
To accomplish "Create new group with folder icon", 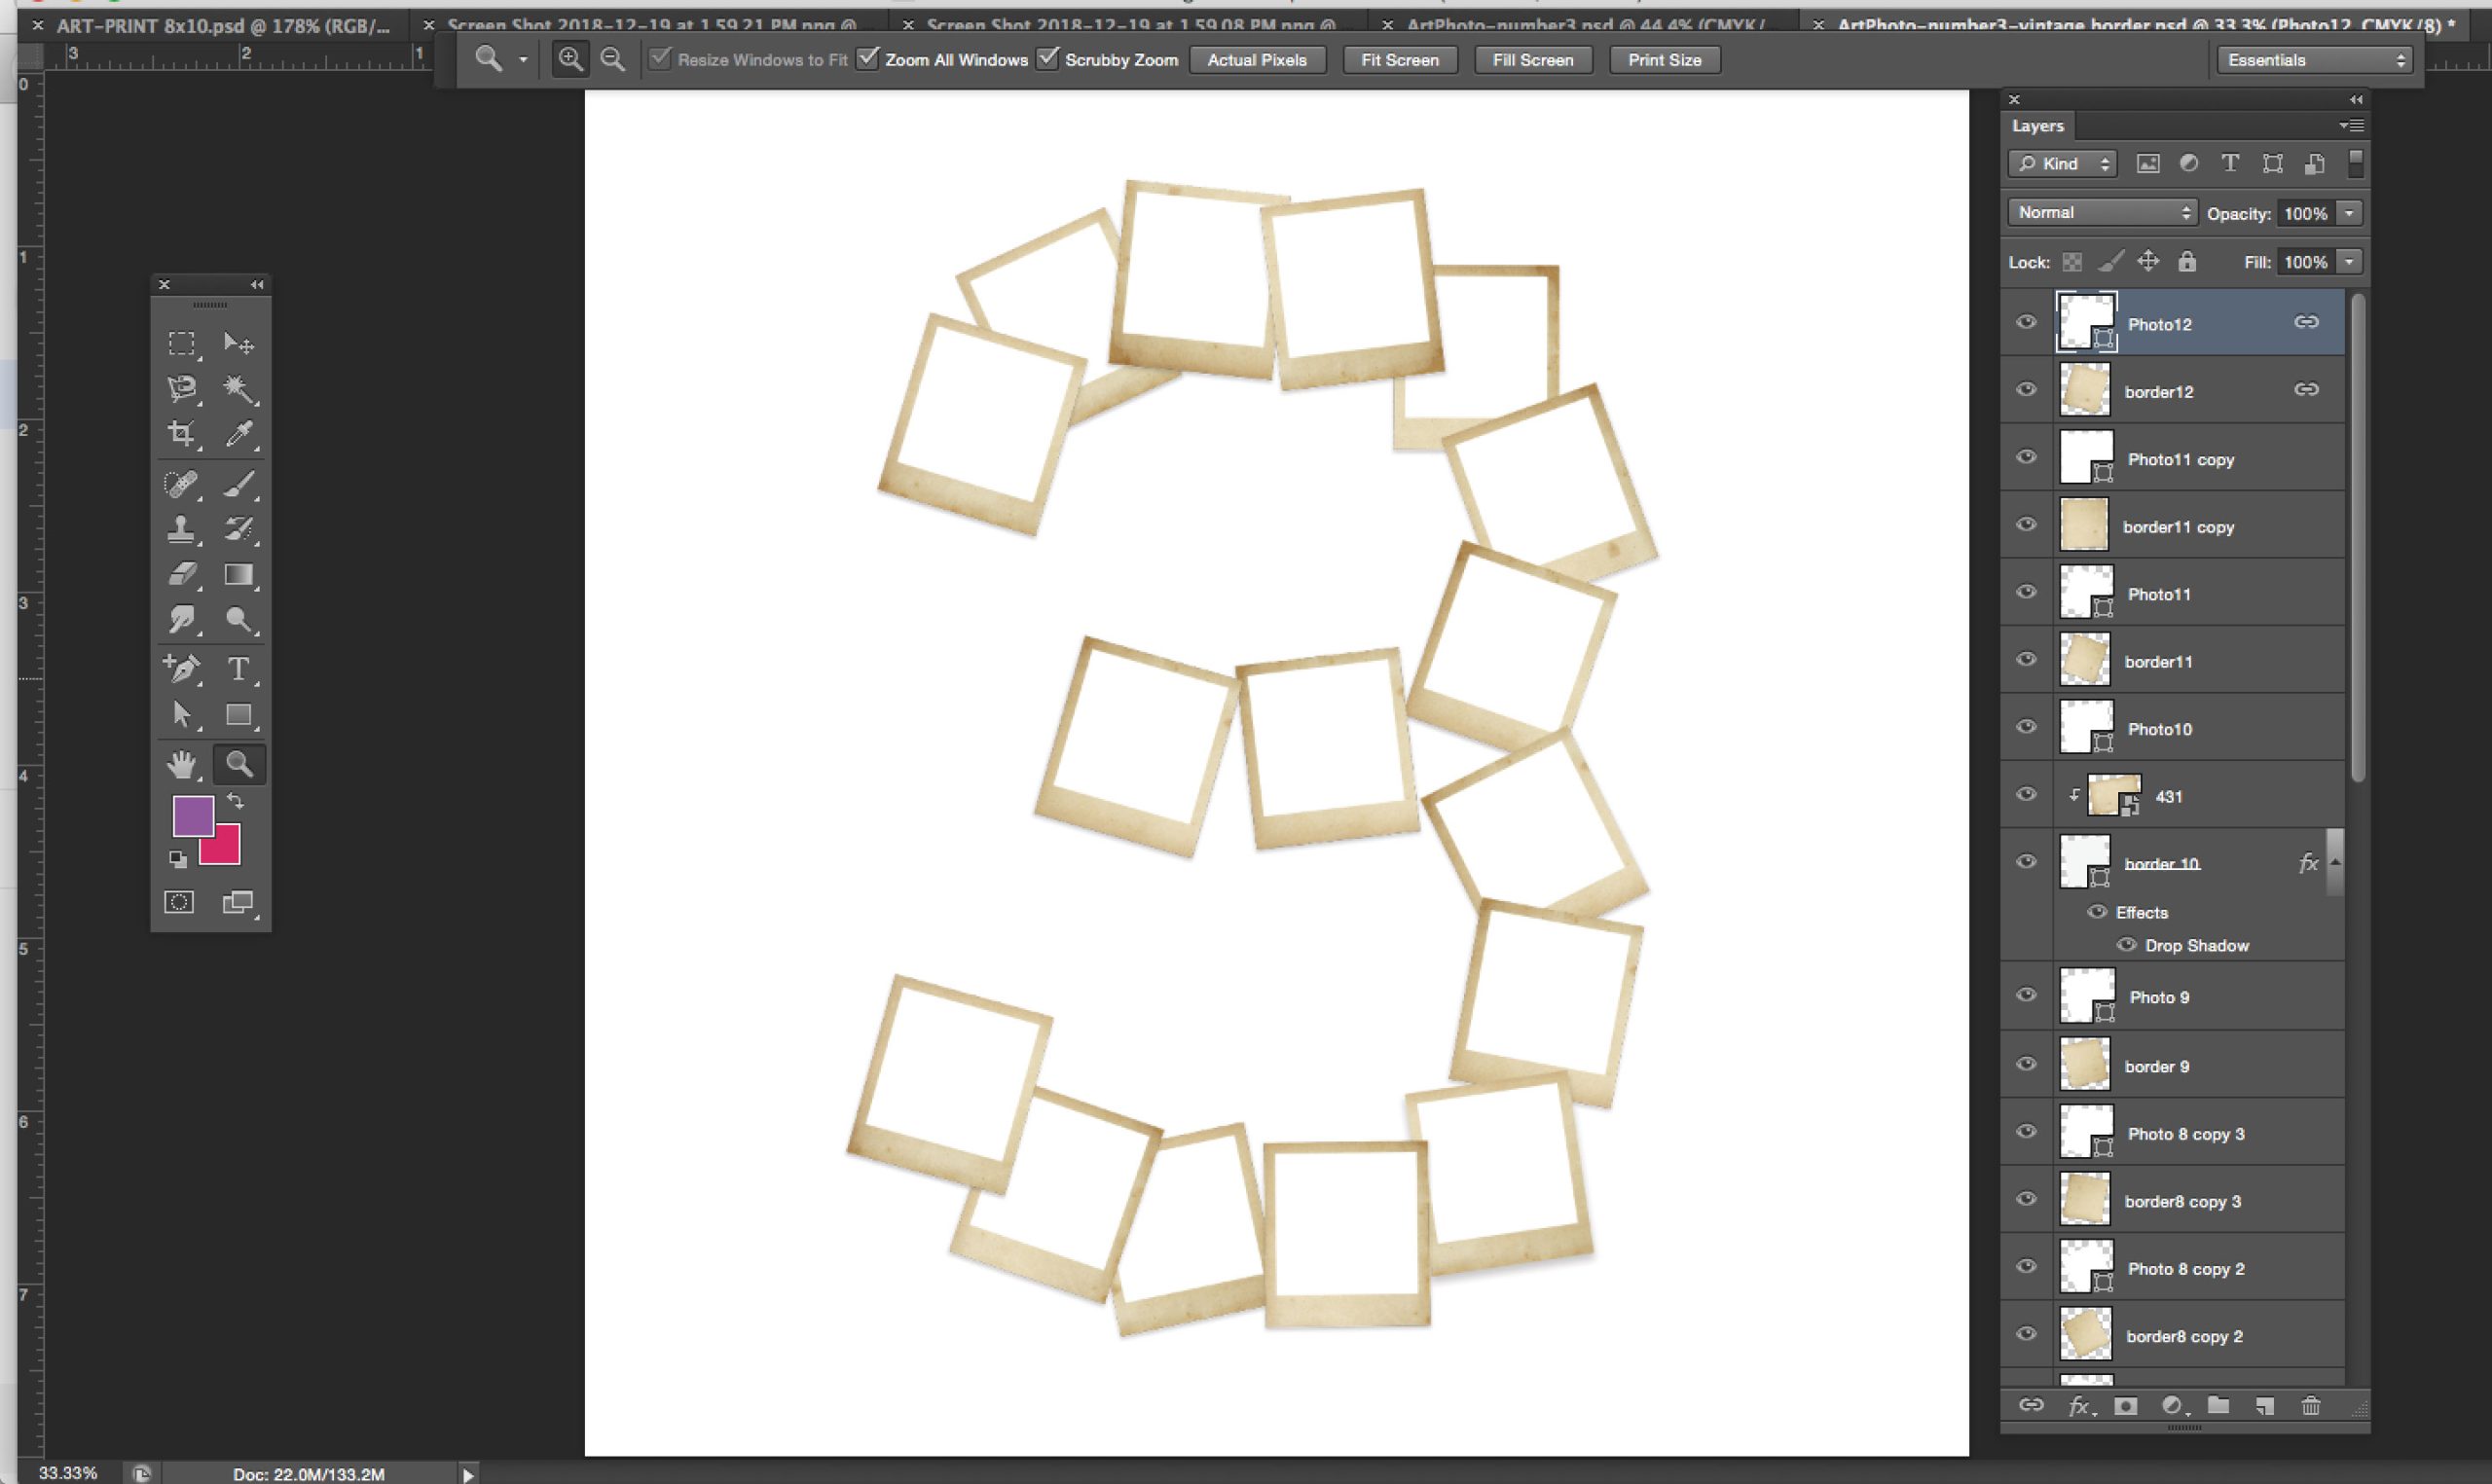I will pyautogui.click(x=2218, y=1406).
